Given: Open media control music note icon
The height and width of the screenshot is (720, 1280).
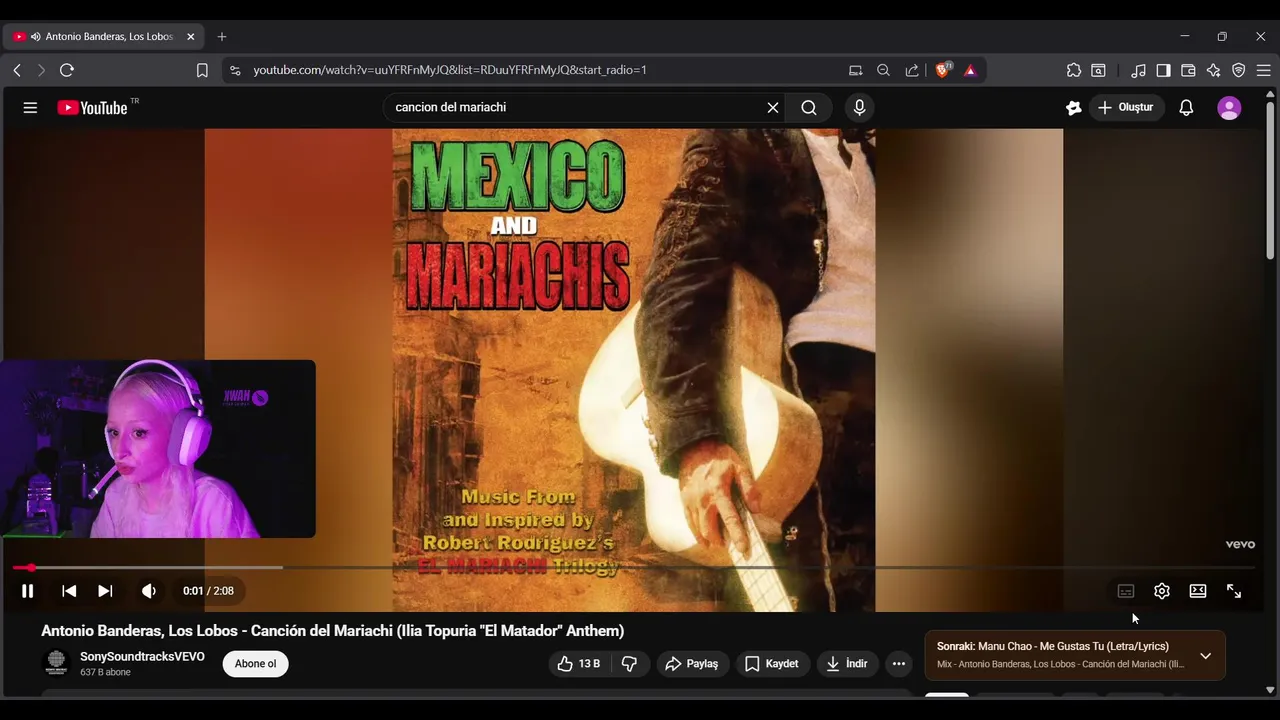Looking at the screenshot, I should coord(1138,70).
